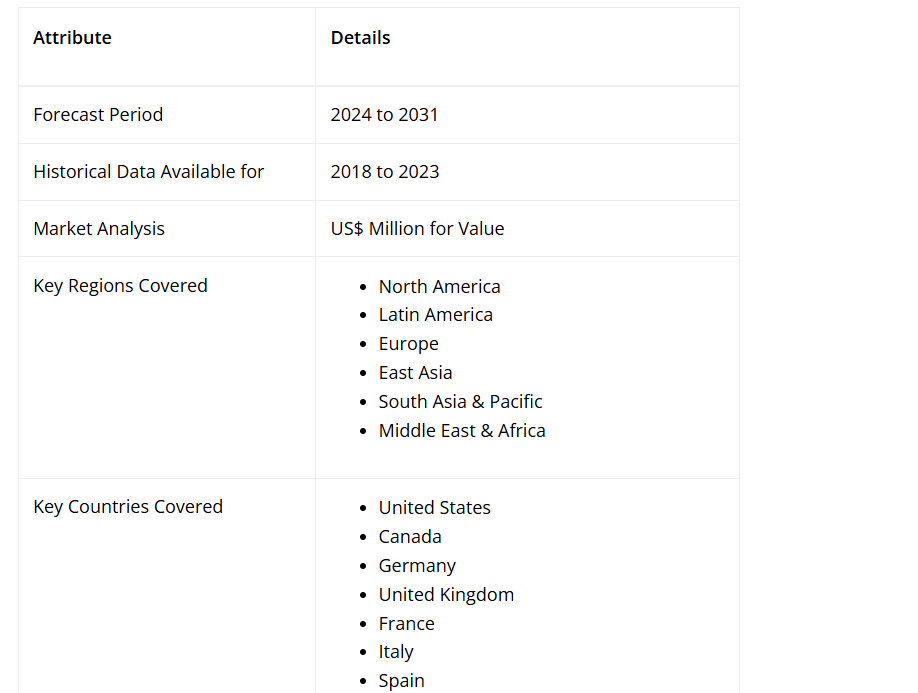Select United States in countries list
The width and height of the screenshot is (918, 693).
point(434,508)
